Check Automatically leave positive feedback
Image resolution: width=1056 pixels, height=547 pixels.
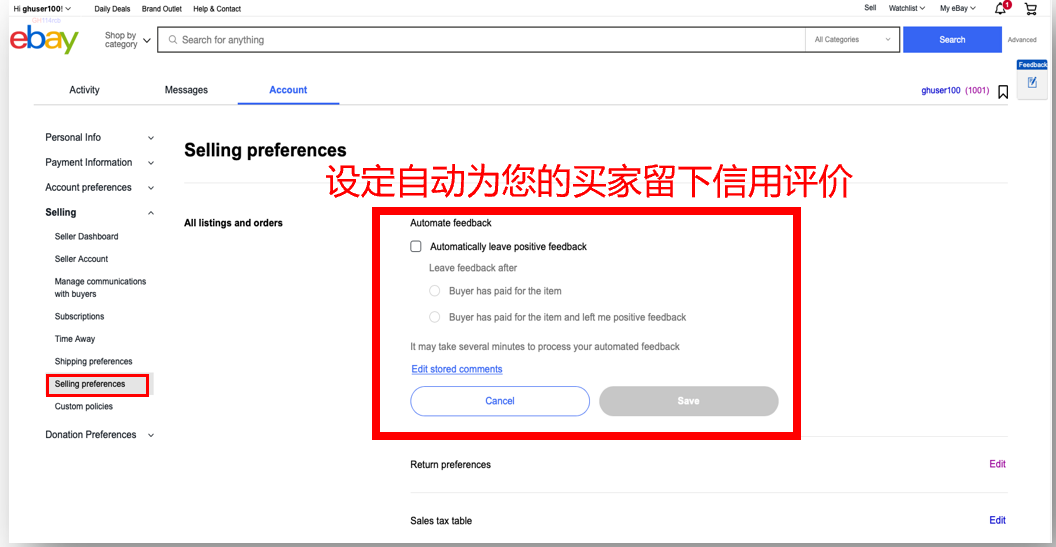[416, 247]
